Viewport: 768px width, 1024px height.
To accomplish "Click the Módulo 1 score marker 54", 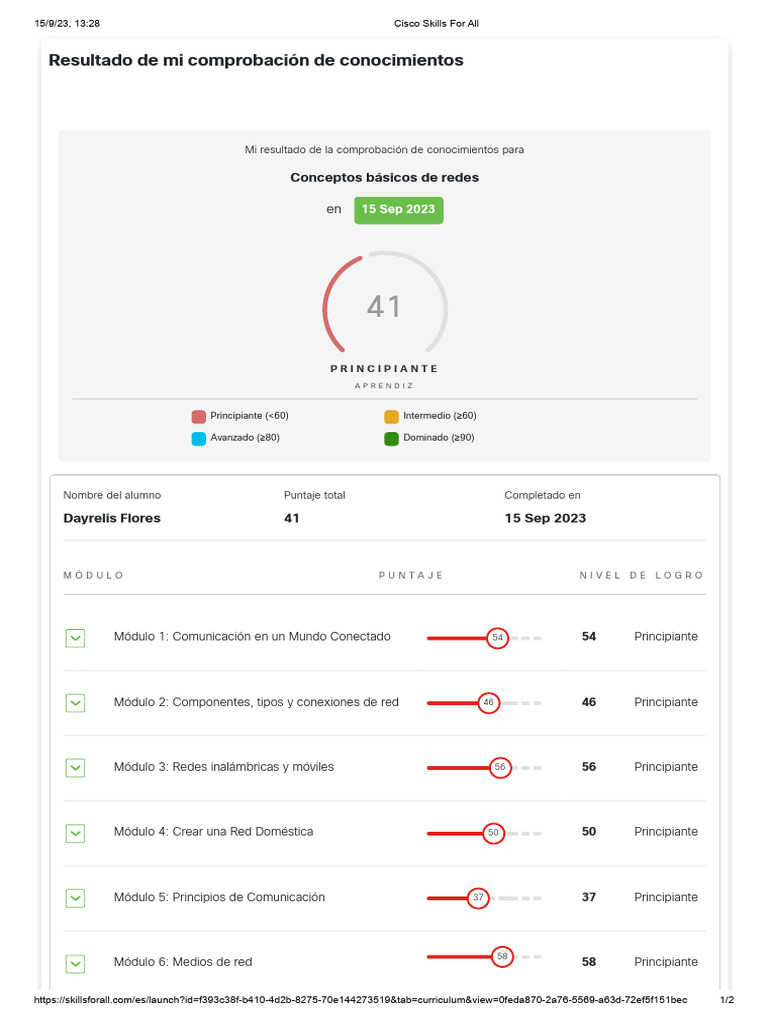I will point(498,638).
